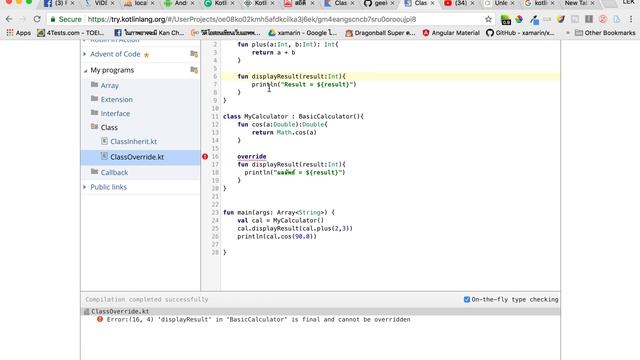Bookmark this page with the star icon
The height and width of the screenshot is (360, 640).
pyautogui.click(x=488, y=19)
